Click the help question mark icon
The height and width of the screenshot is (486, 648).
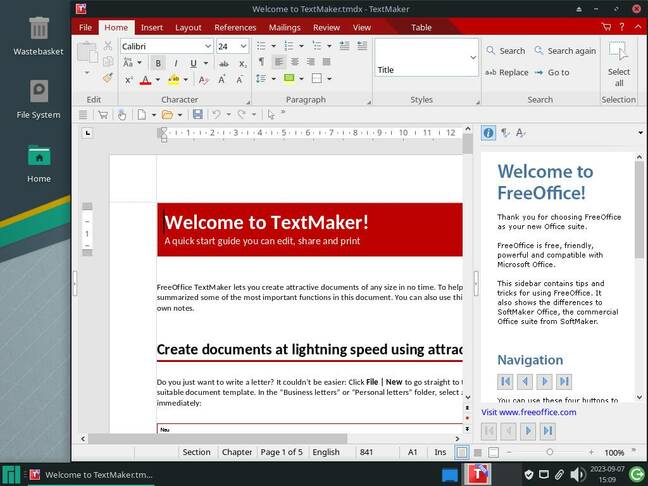coord(622,27)
